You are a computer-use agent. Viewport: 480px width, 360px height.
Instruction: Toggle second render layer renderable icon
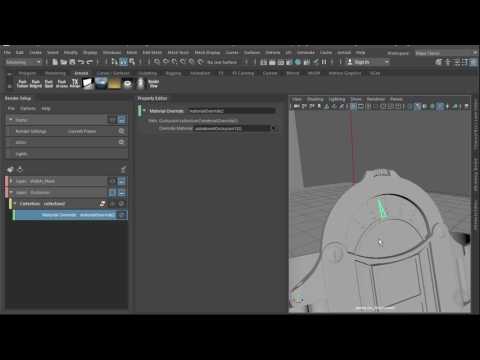point(122,193)
